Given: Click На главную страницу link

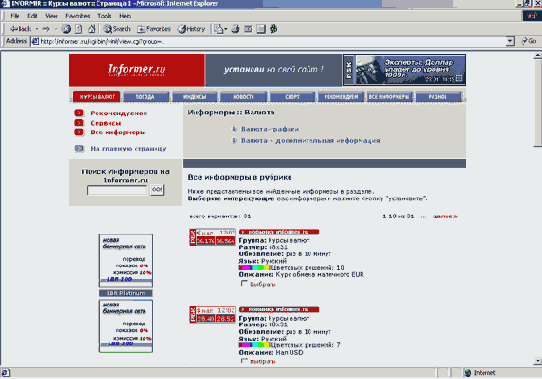Looking at the screenshot, I should coord(128,149).
